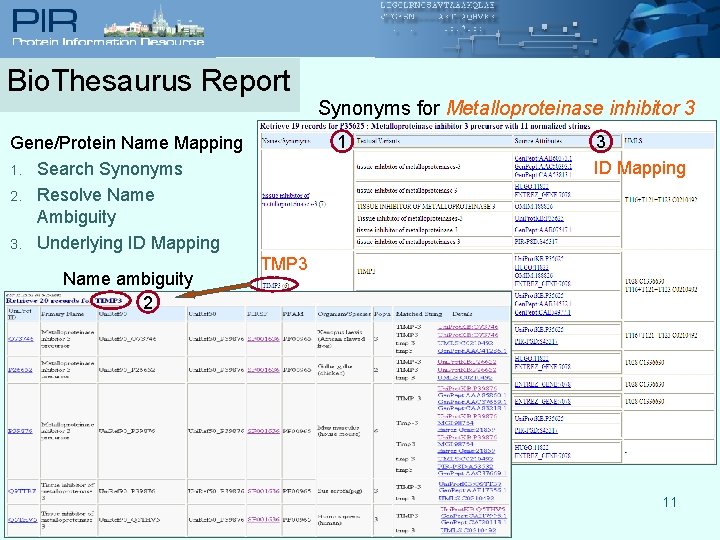Viewport: 720px width, 540px height.
Task: Open UniProt ID link in Homo sapiens row
Action: pyautogui.click(x=22, y=519)
